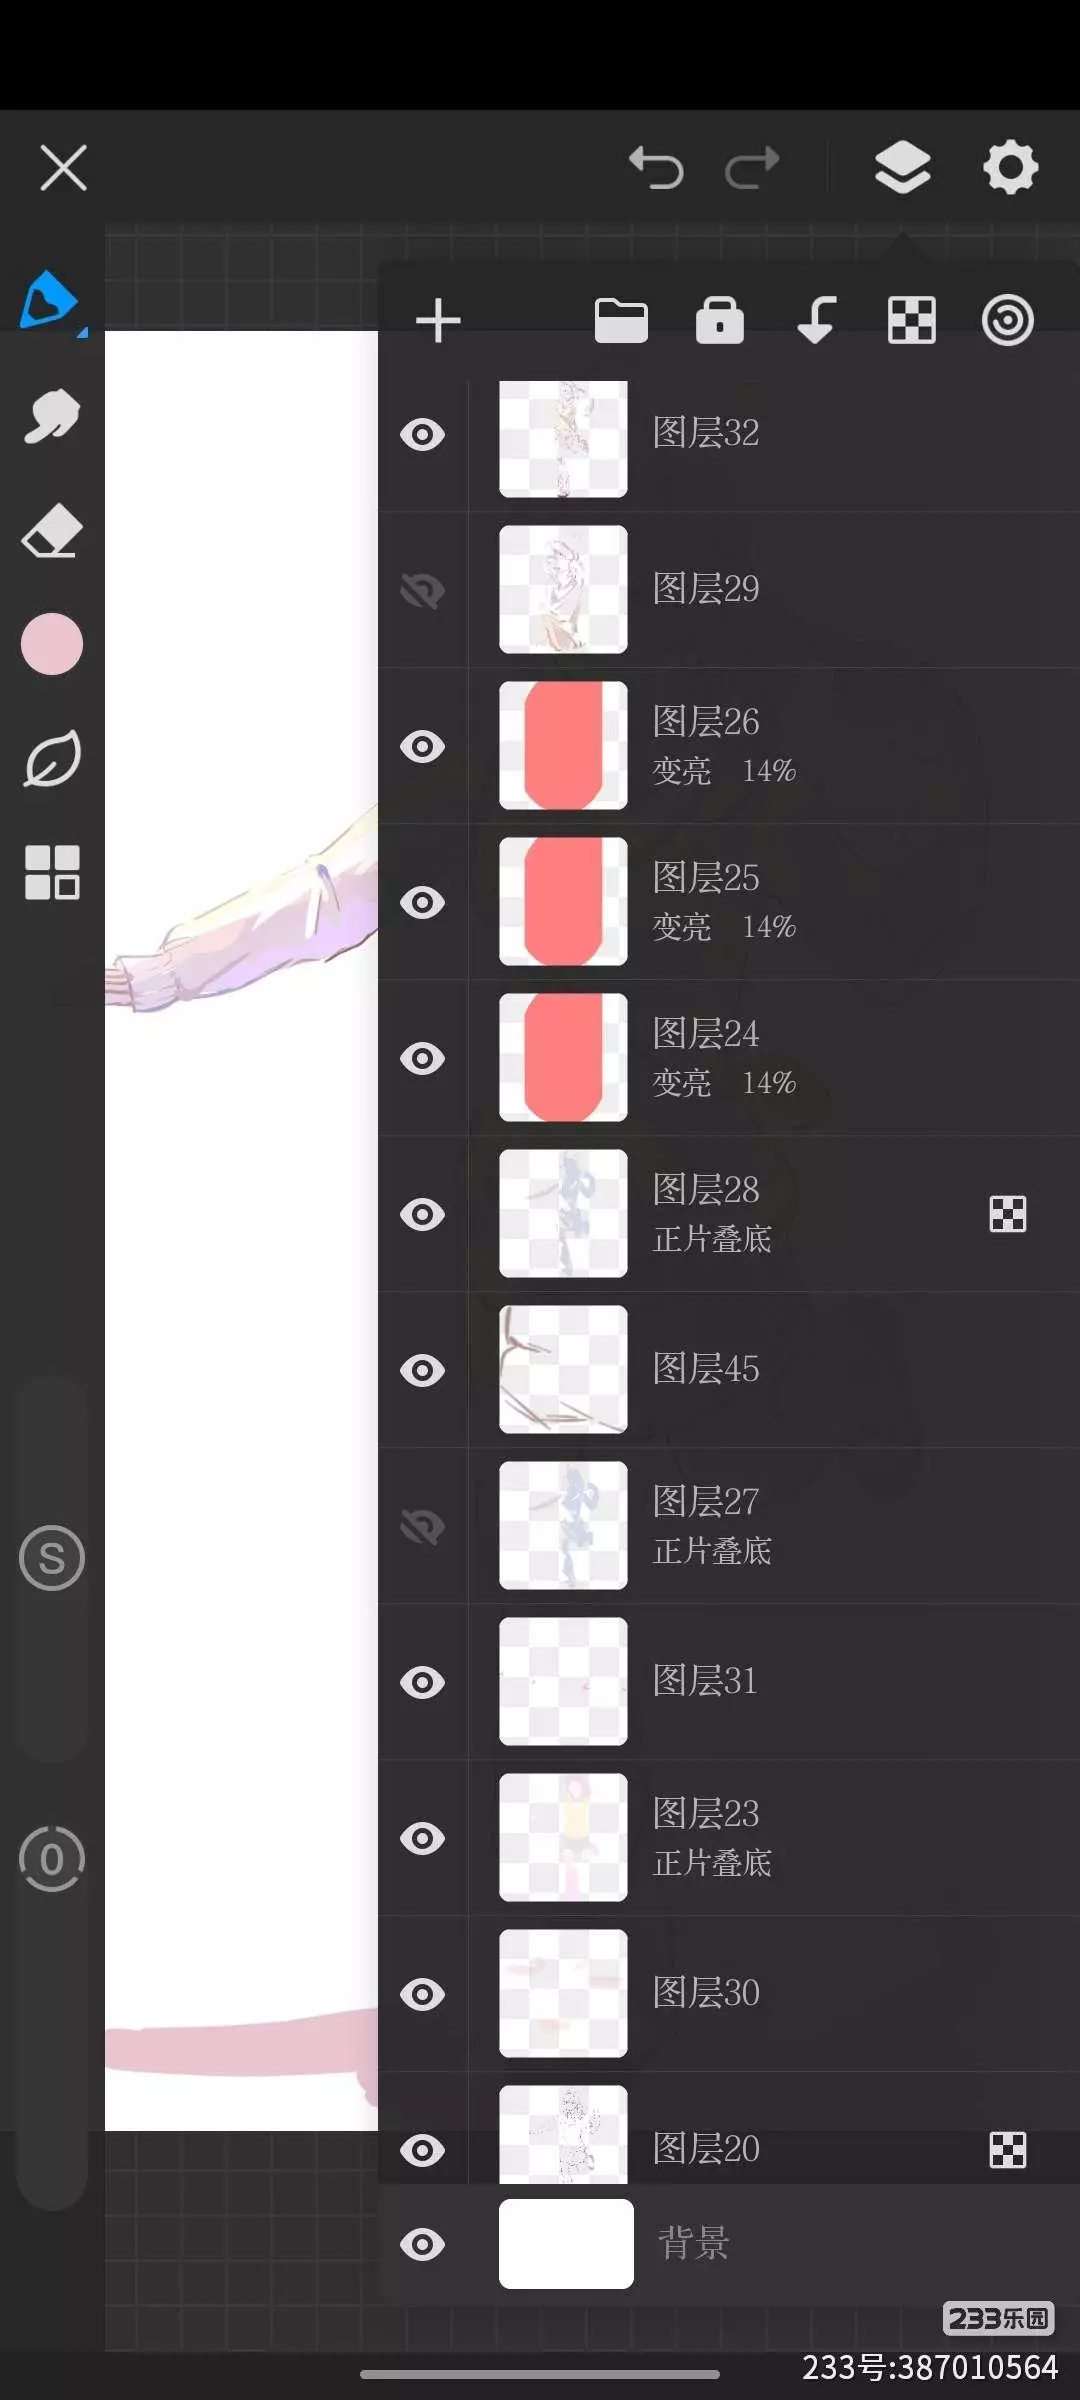Toggle alpha lock checkerboard in layer toolbar
Viewport: 1080px width, 2400px height.
(912, 321)
